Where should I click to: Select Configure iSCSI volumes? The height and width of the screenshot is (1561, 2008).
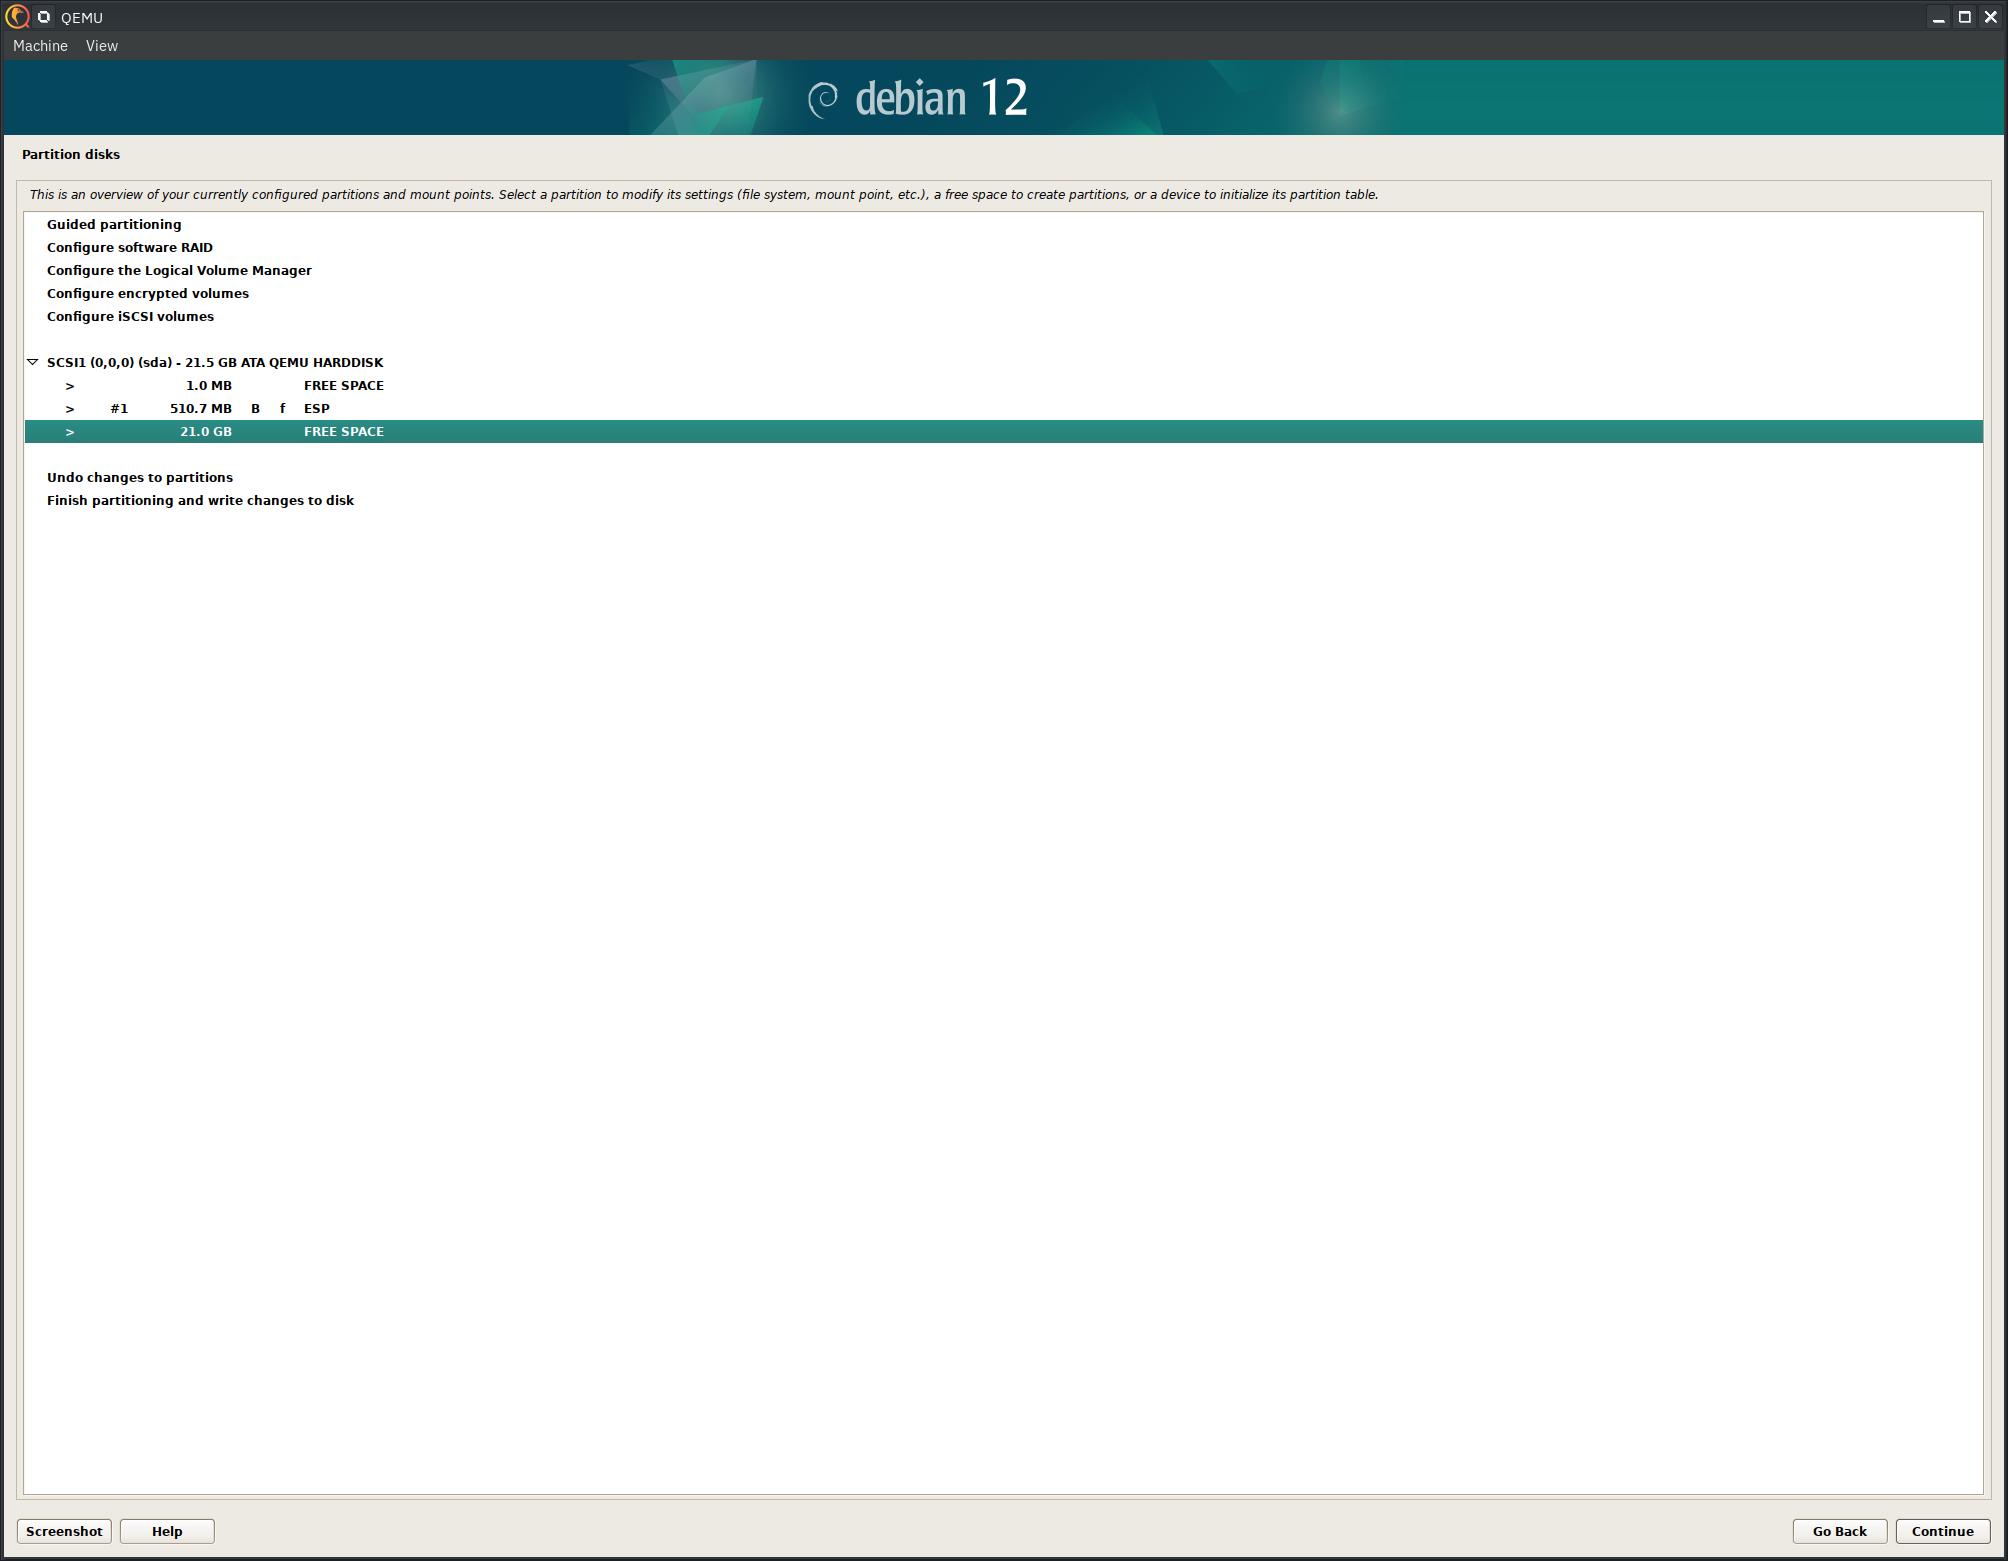click(x=1003, y=317)
